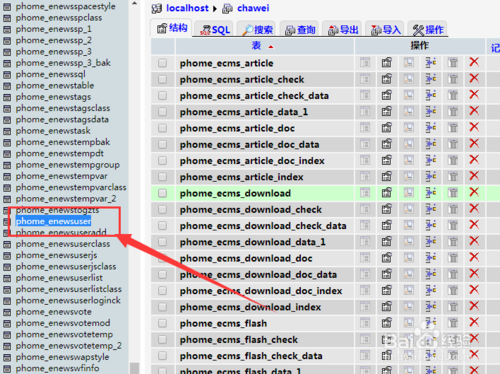Check the phome_ecms_flash row checkbox

pyautogui.click(x=162, y=323)
